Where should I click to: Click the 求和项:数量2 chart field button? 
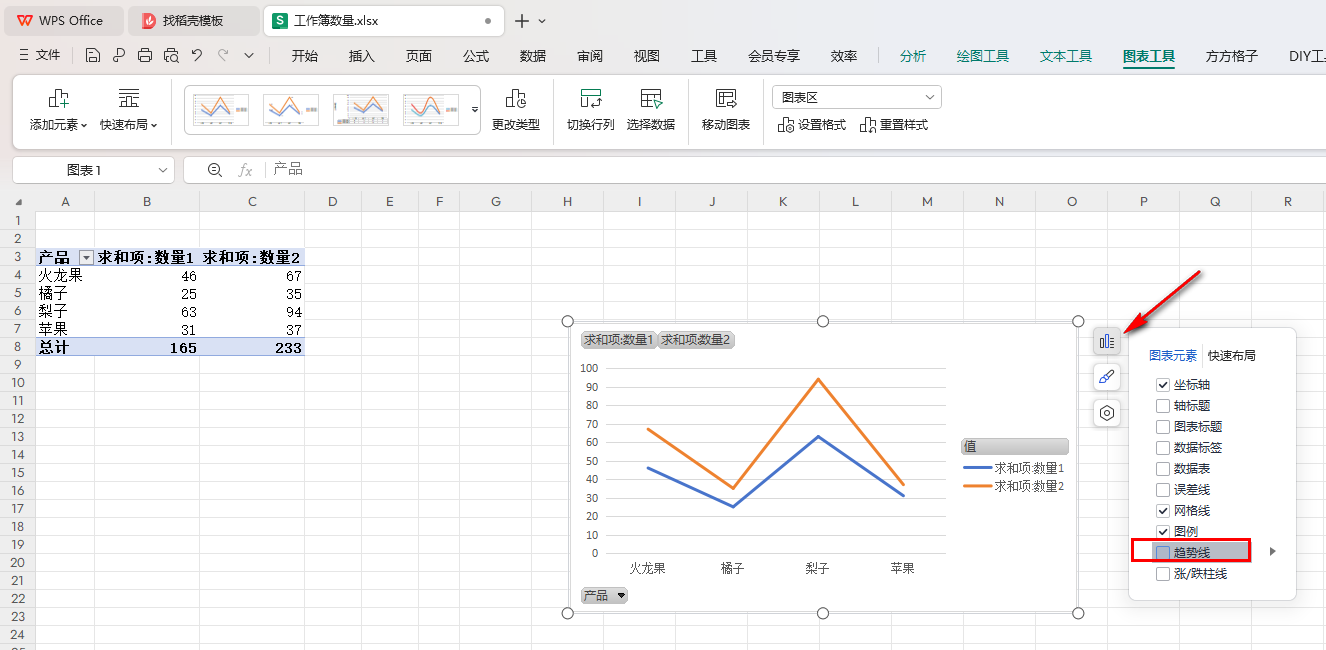tap(696, 340)
